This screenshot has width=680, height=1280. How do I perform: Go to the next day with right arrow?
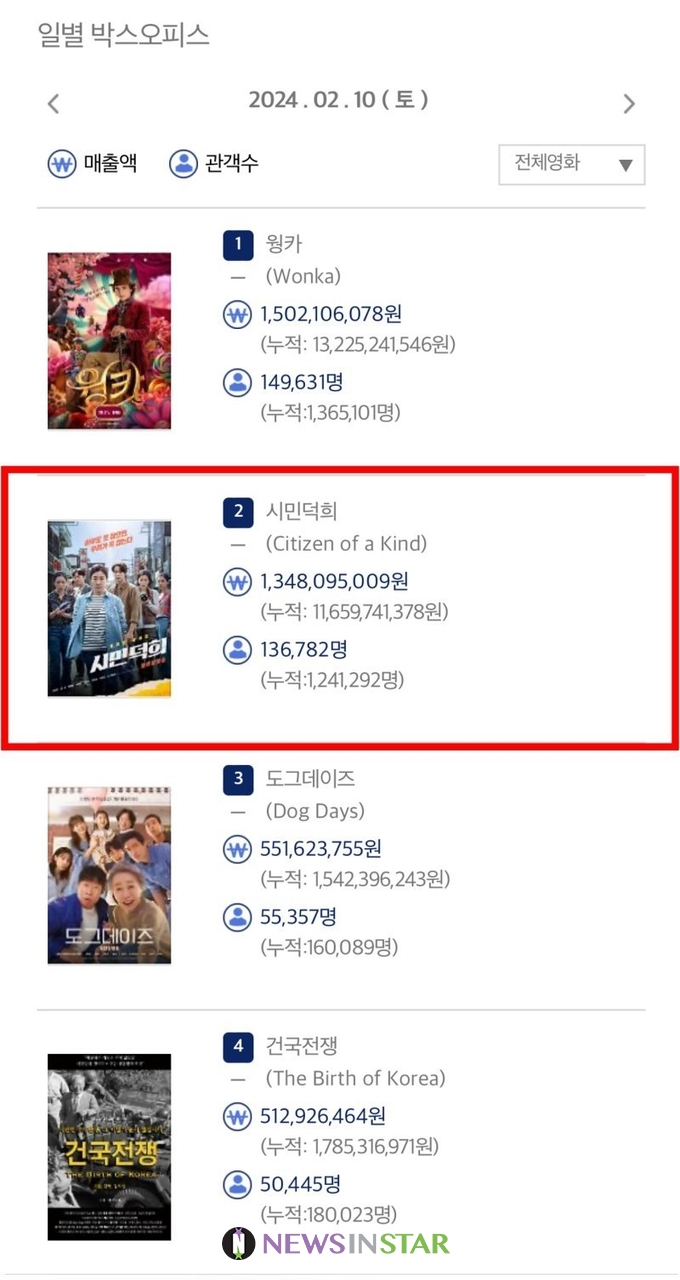pyautogui.click(x=629, y=103)
